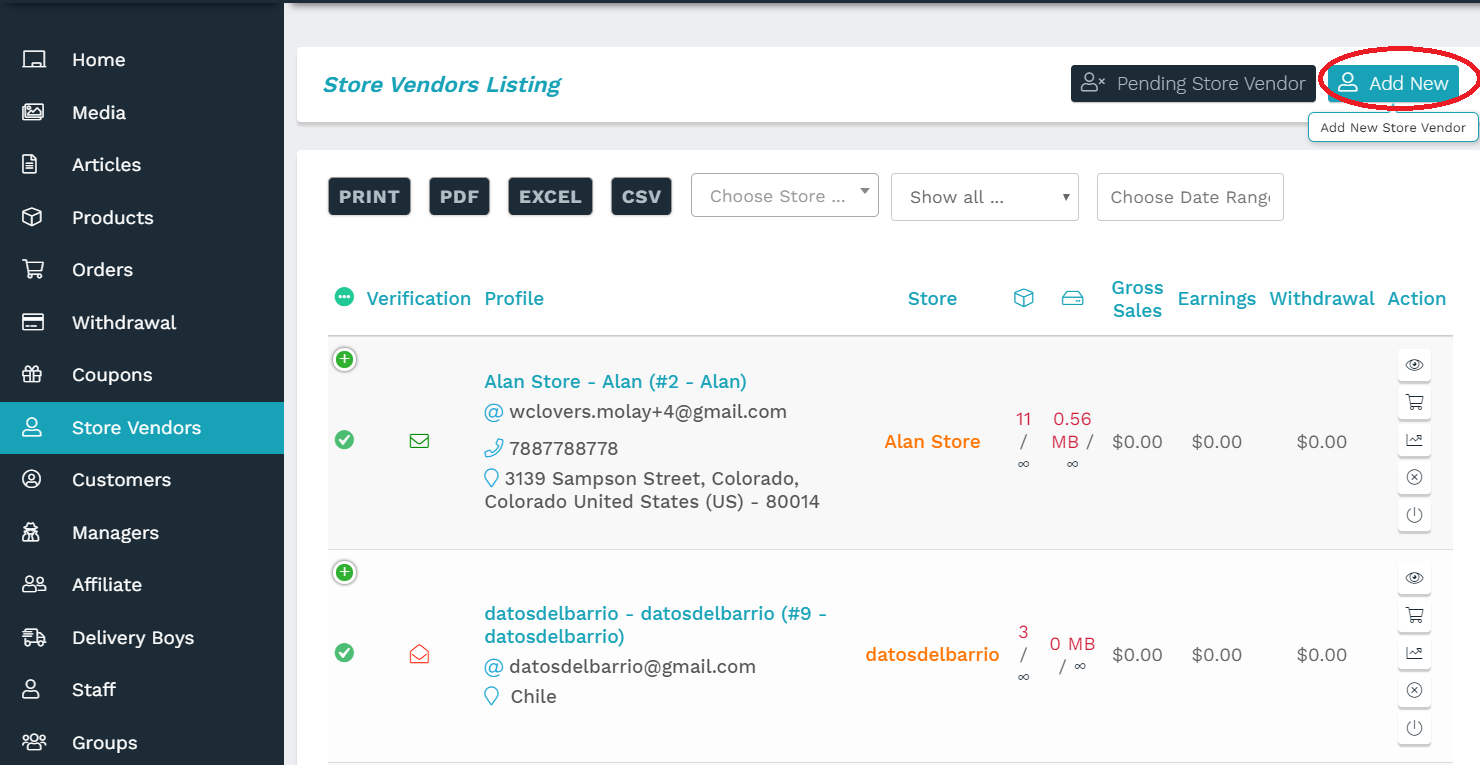This screenshot has height=765, width=1480.
Task: Open sales chart icon for datosdelbarrio
Action: coord(1414,653)
